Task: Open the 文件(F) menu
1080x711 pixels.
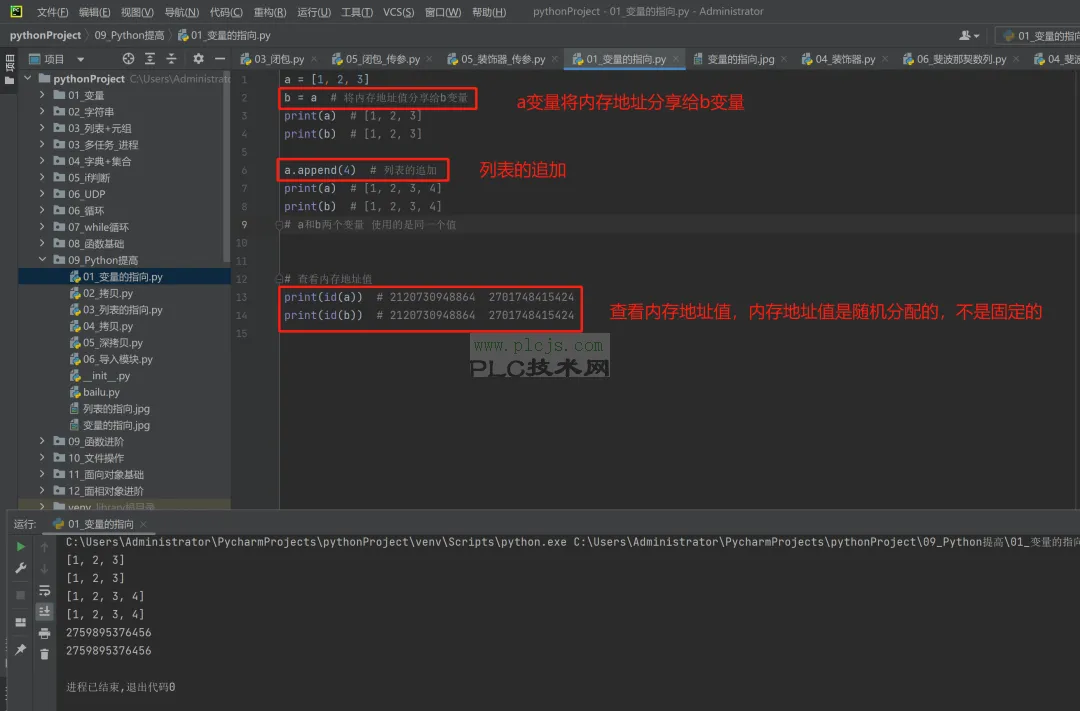Action: [52, 12]
